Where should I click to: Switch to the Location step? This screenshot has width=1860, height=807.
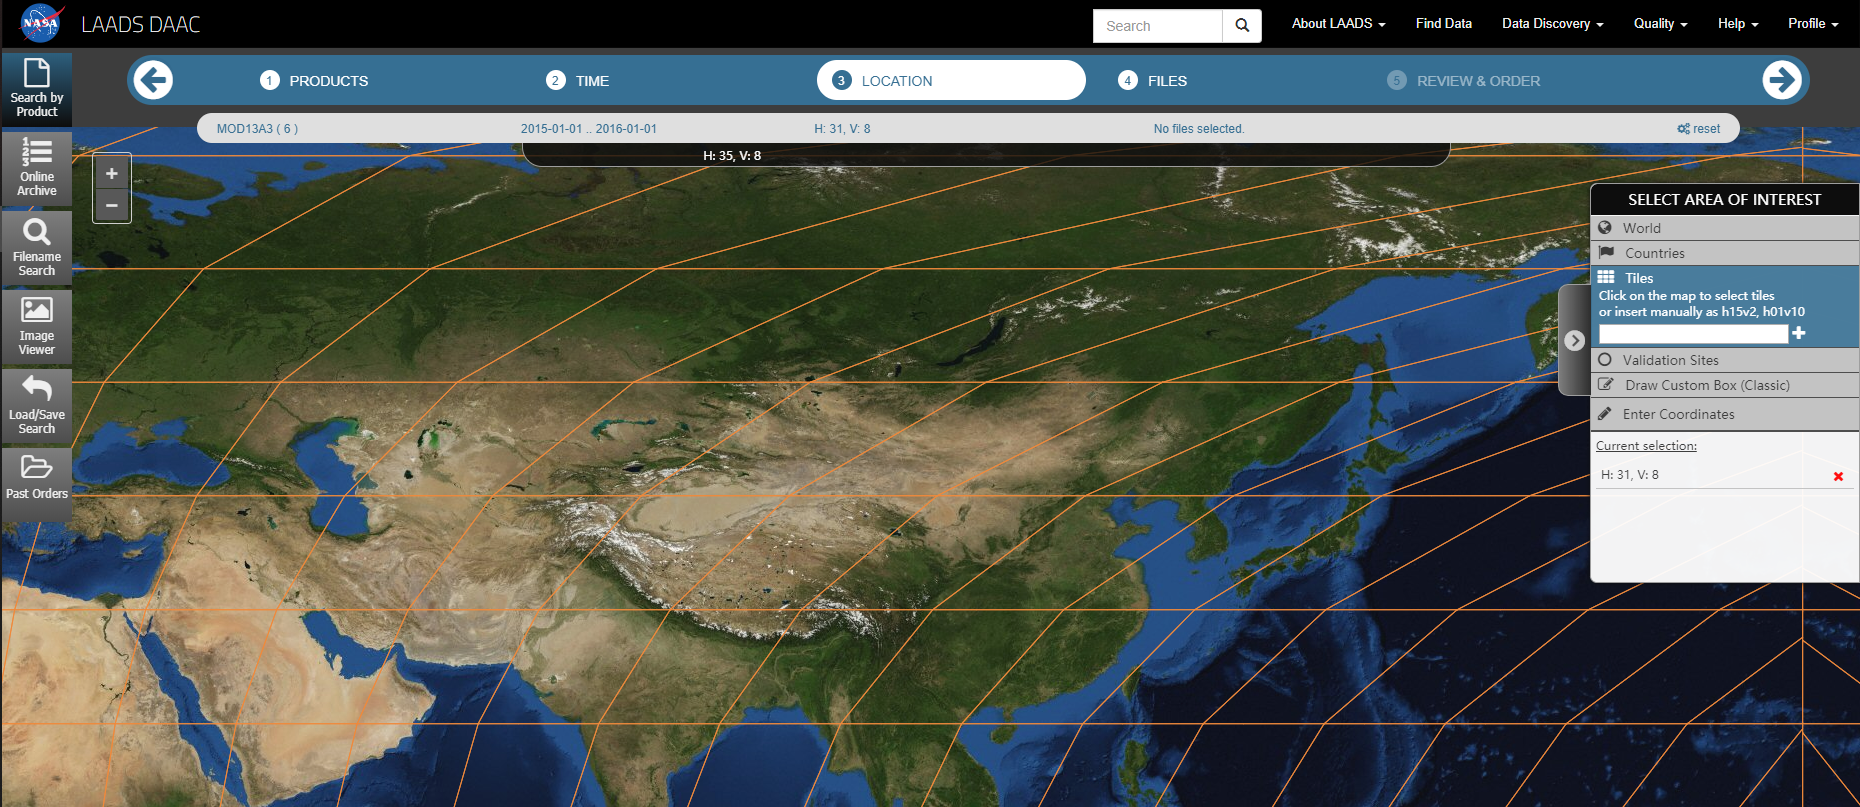951,80
